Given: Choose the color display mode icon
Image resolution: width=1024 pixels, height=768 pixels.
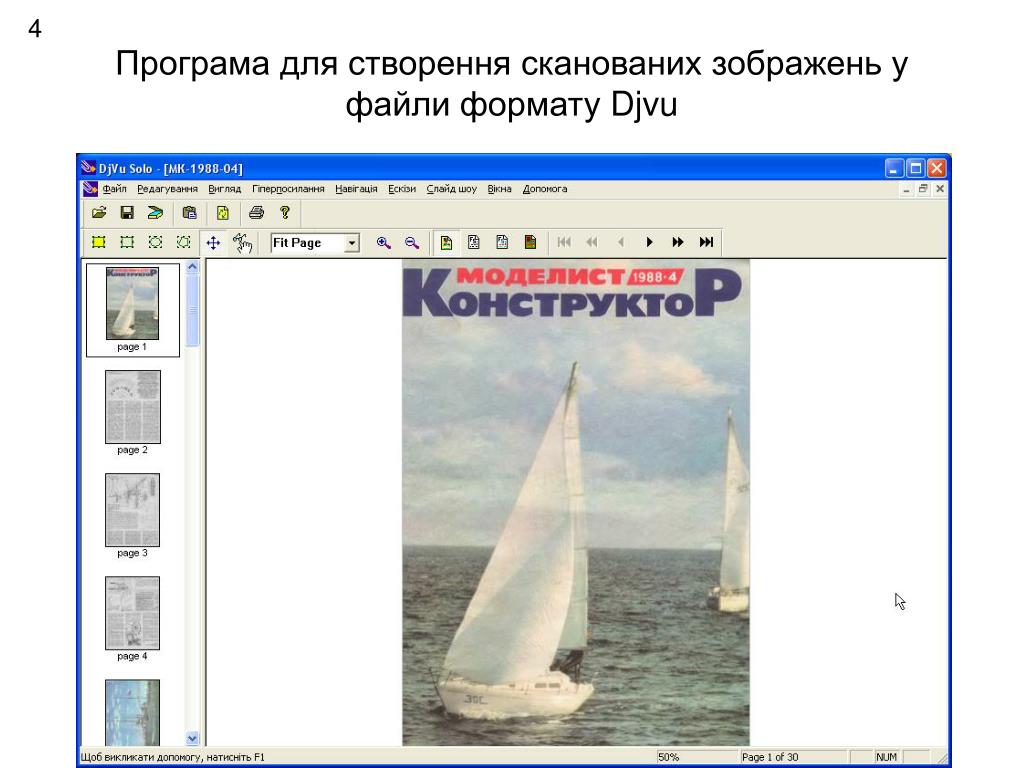Looking at the screenshot, I should pos(446,243).
